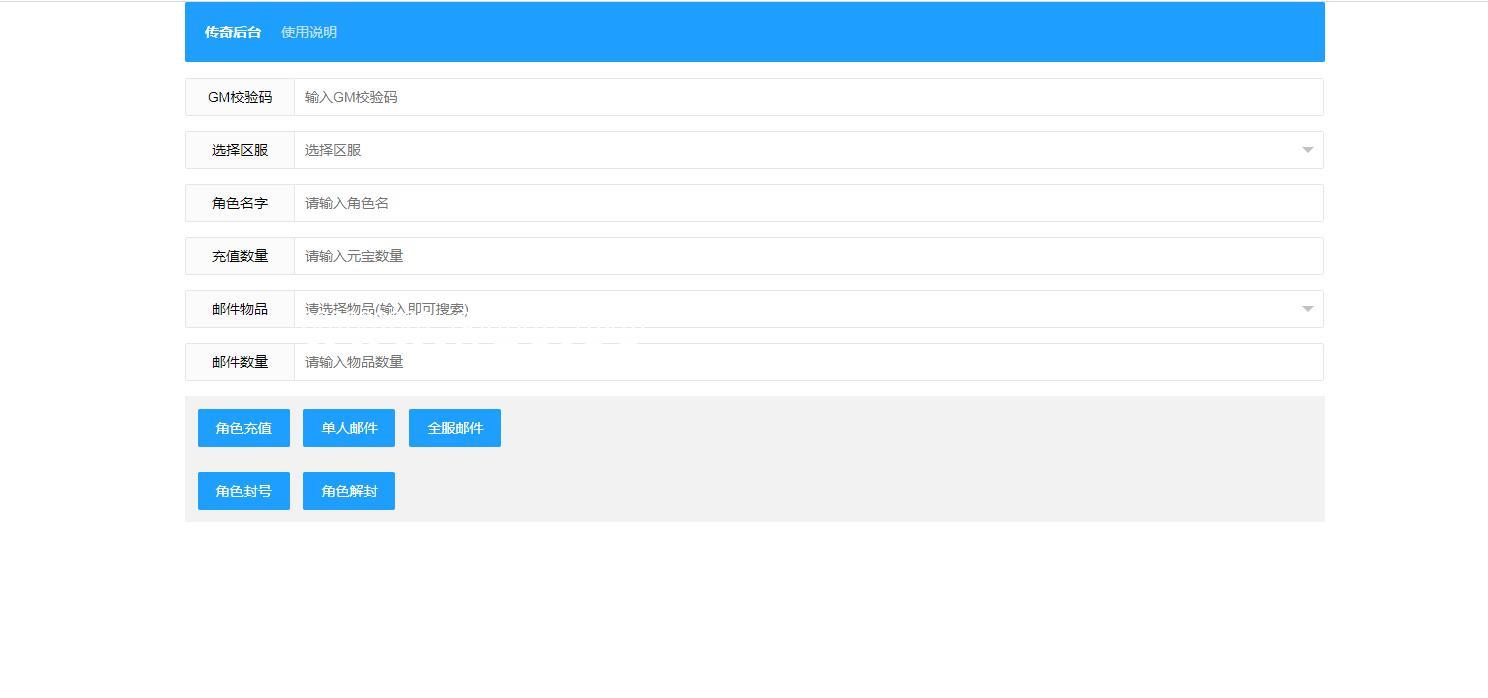Expand the 请选择物品 mail item selector
Viewport: 1488px width, 698px height.
tap(795, 309)
